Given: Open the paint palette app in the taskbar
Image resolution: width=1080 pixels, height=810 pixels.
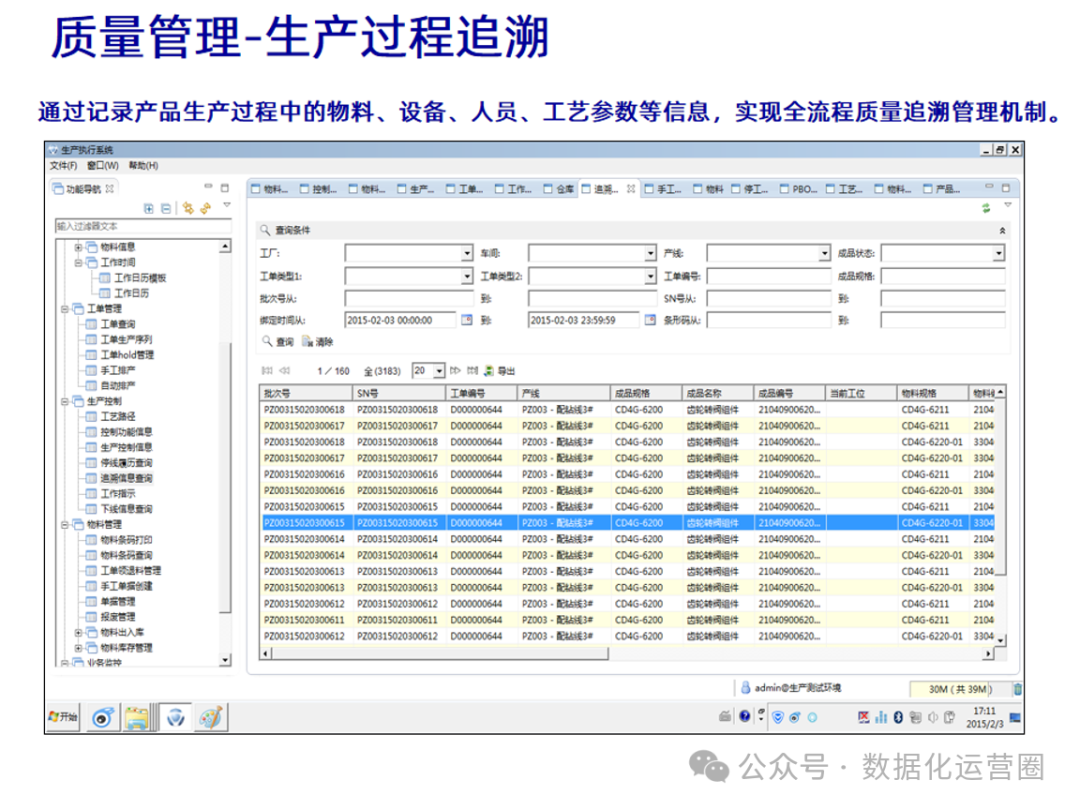Looking at the screenshot, I should (211, 718).
